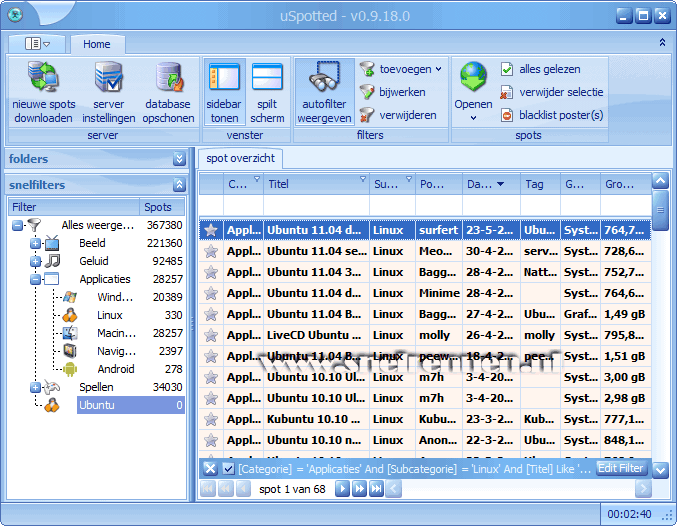Click verwijderen filter
This screenshot has height=526, width=677.
398,115
